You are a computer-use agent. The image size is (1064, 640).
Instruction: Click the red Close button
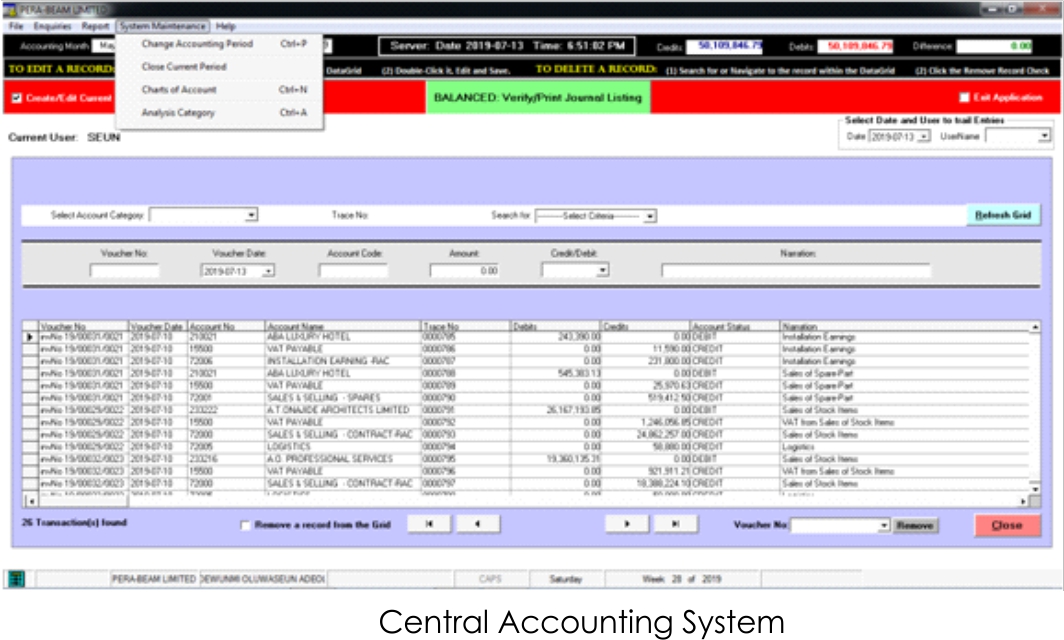(1006, 525)
